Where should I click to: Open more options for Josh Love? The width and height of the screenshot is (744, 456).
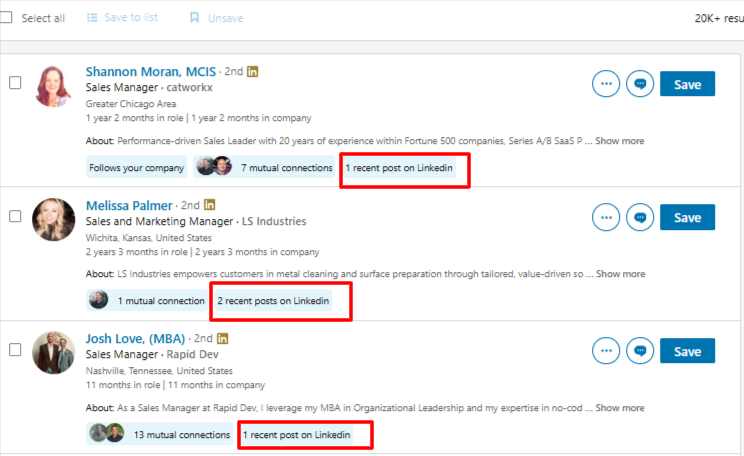click(x=606, y=351)
